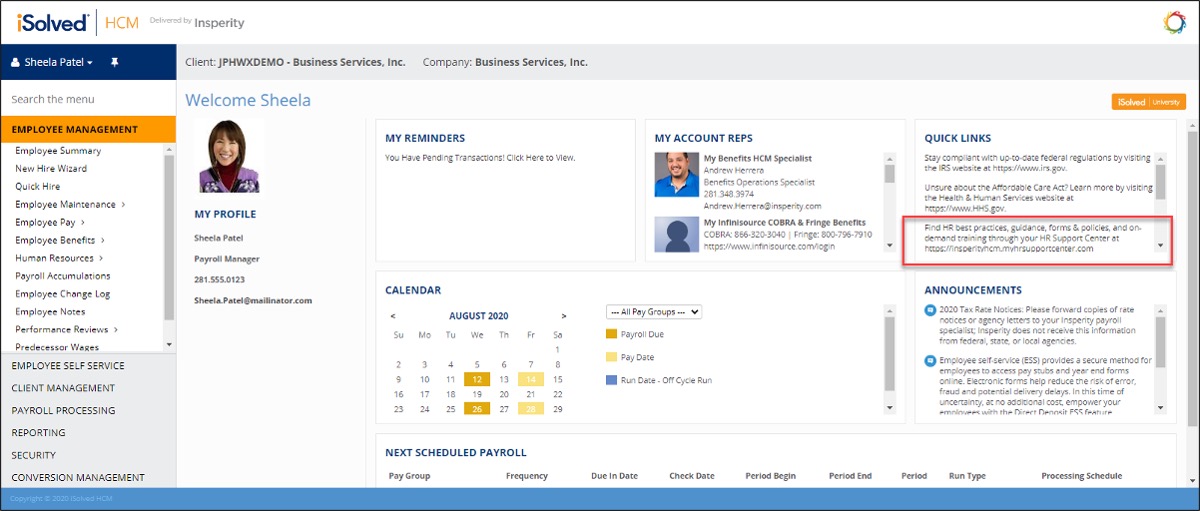
Task: Click the Processing Schedule column header
Action: (x=1081, y=476)
